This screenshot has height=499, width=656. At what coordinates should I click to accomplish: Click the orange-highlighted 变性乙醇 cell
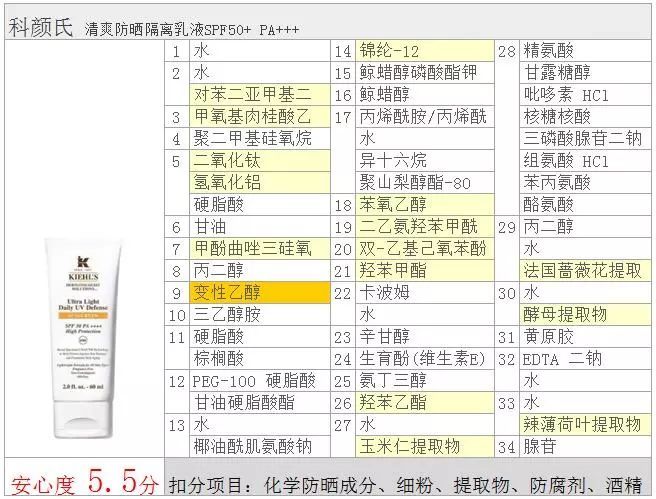coord(260,293)
